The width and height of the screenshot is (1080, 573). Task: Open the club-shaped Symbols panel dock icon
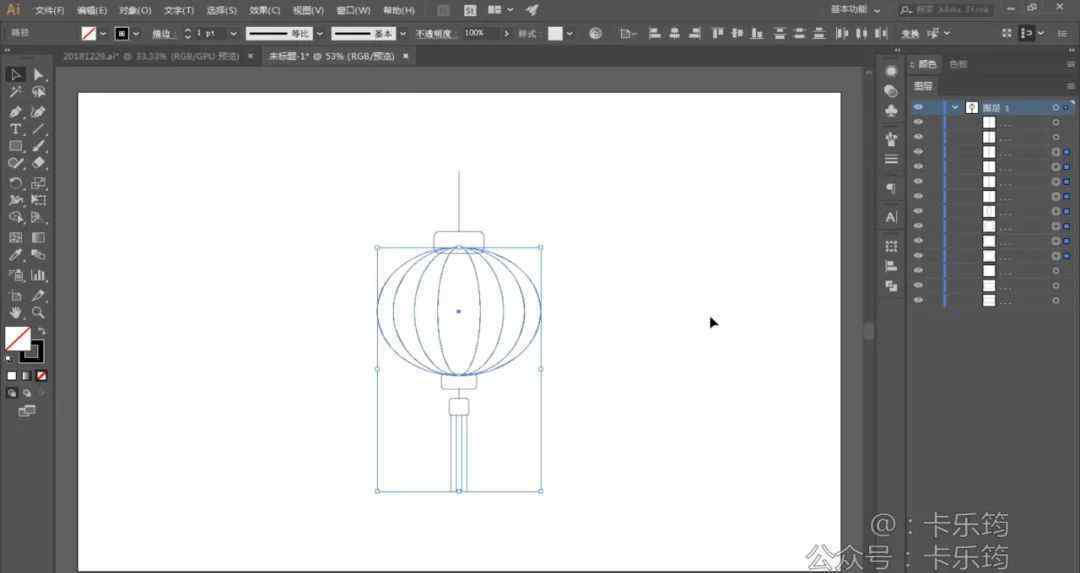[891, 111]
